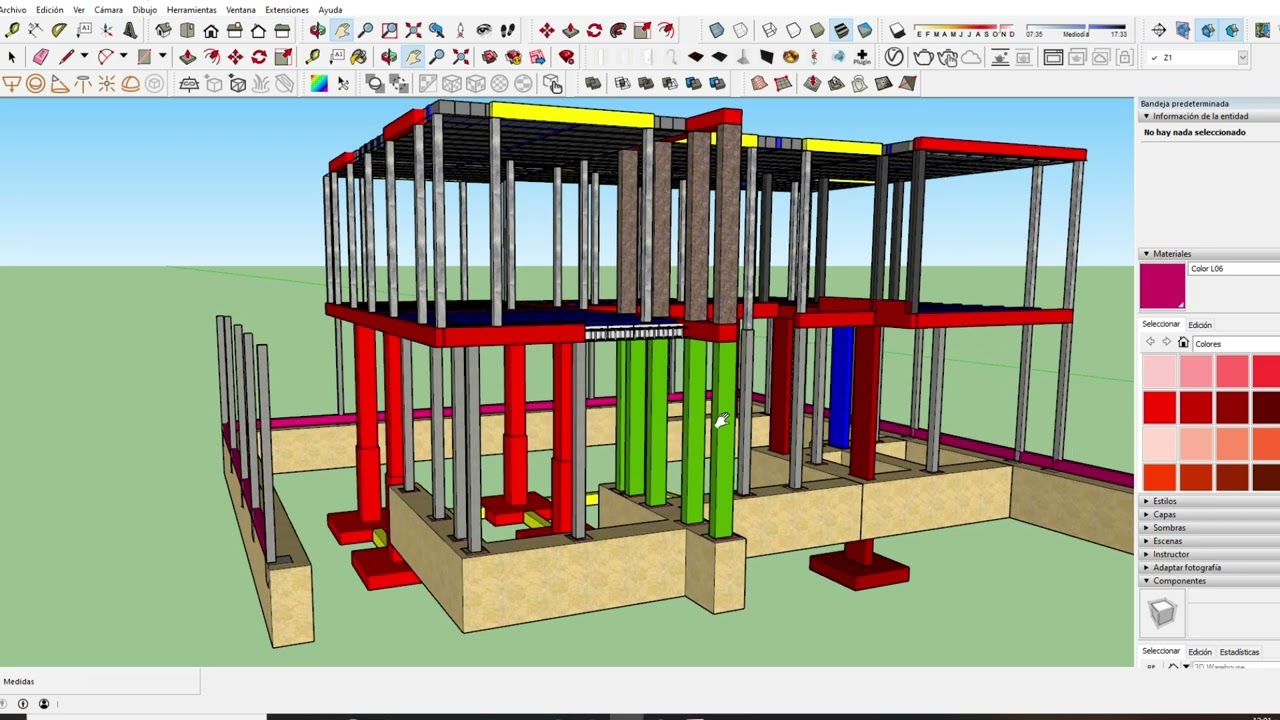
Task: Select the Position Camera tool
Action: pyautogui.click(x=460, y=31)
